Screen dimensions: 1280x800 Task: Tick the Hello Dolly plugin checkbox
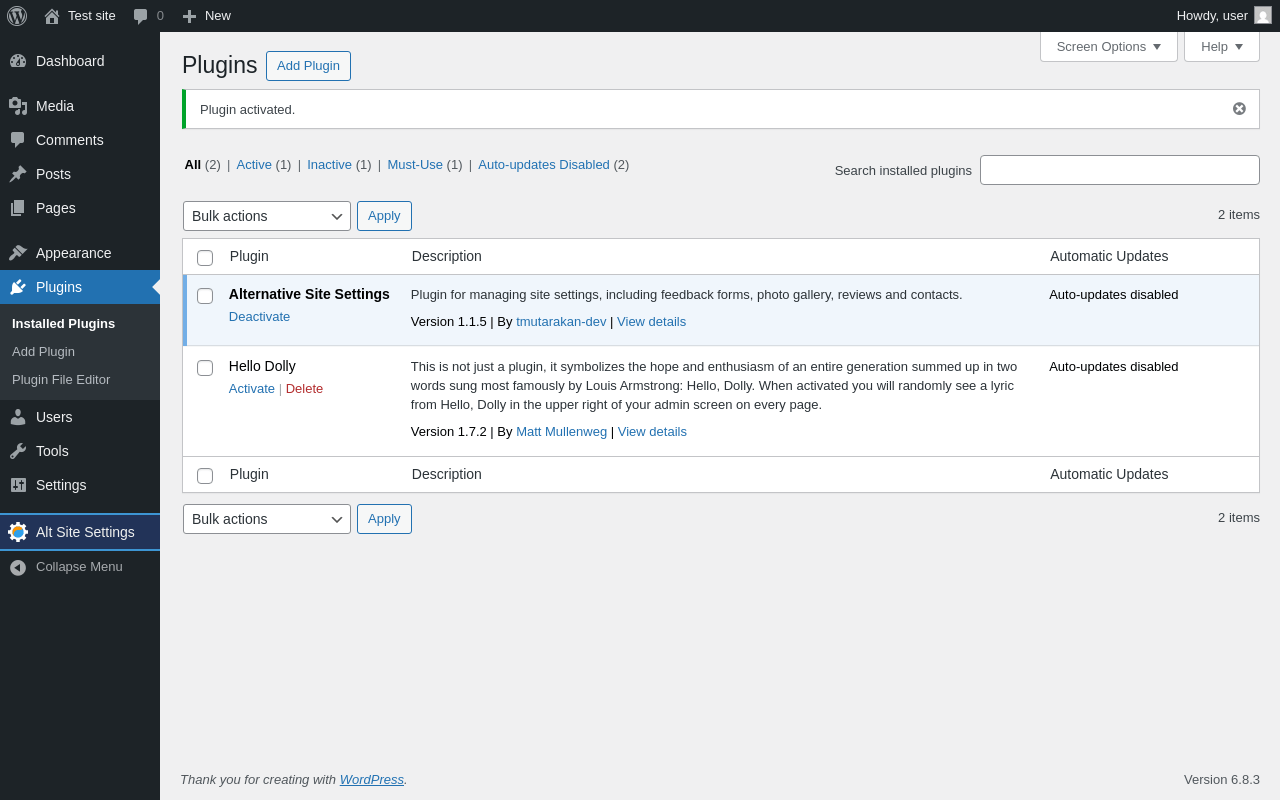(x=205, y=368)
